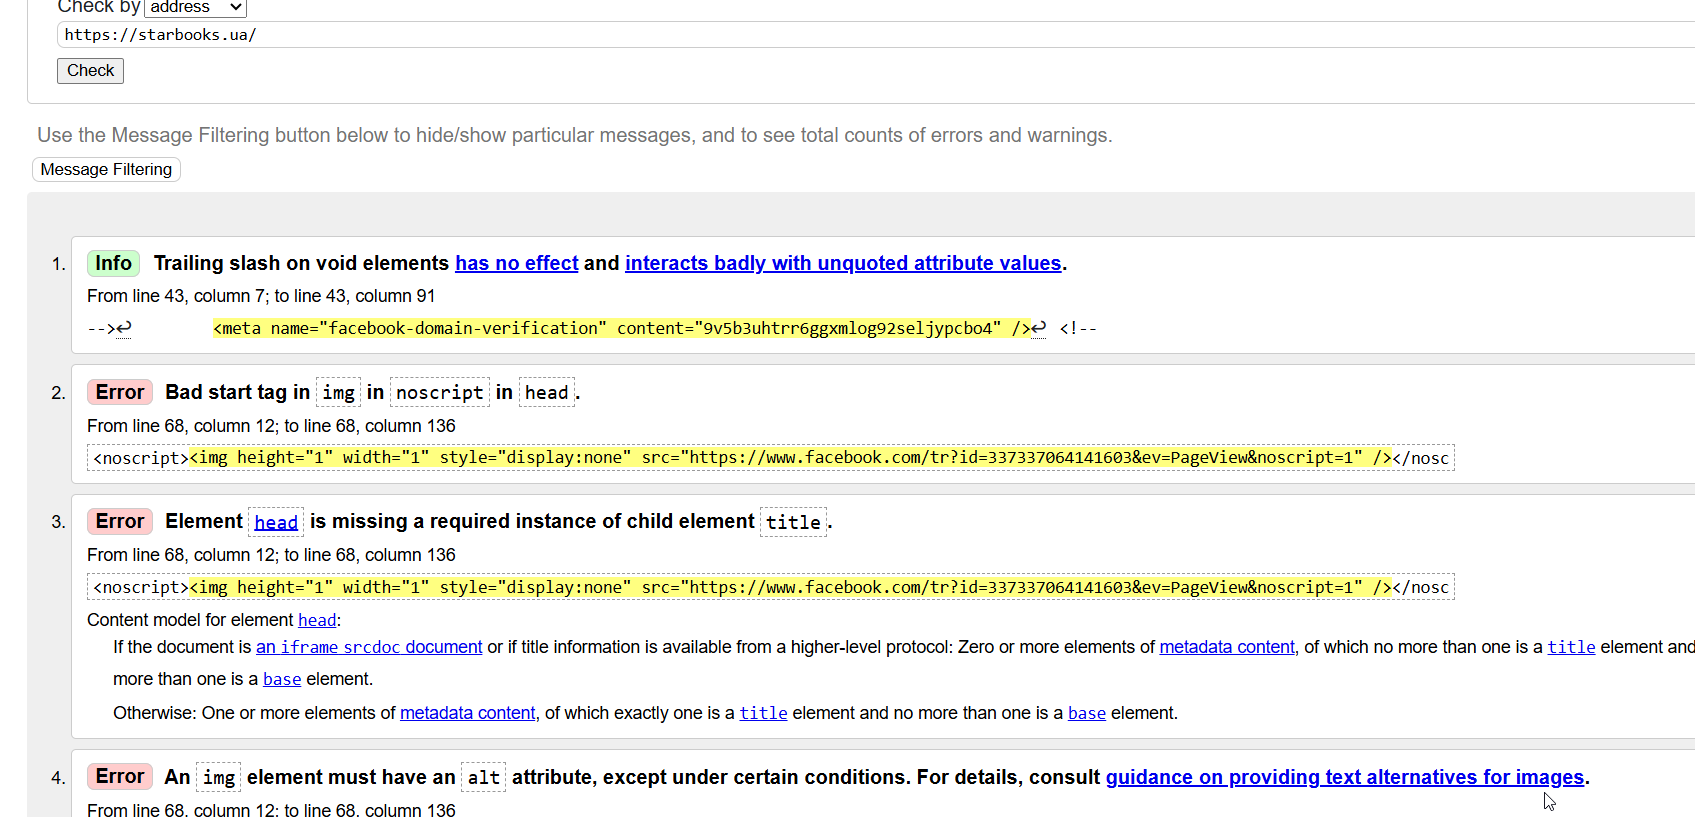Open the 'an iframe srcdoc document' link
Image resolution: width=1695 pixels, height=817 pixels.
coord(369,647)
